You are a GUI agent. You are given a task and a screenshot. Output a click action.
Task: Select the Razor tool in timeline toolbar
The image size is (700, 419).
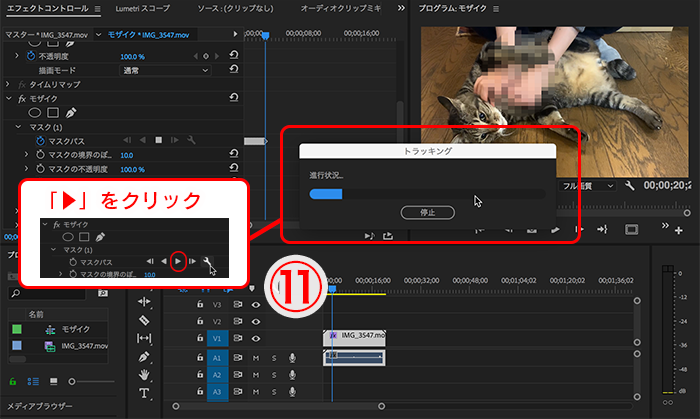click(144, 321)
